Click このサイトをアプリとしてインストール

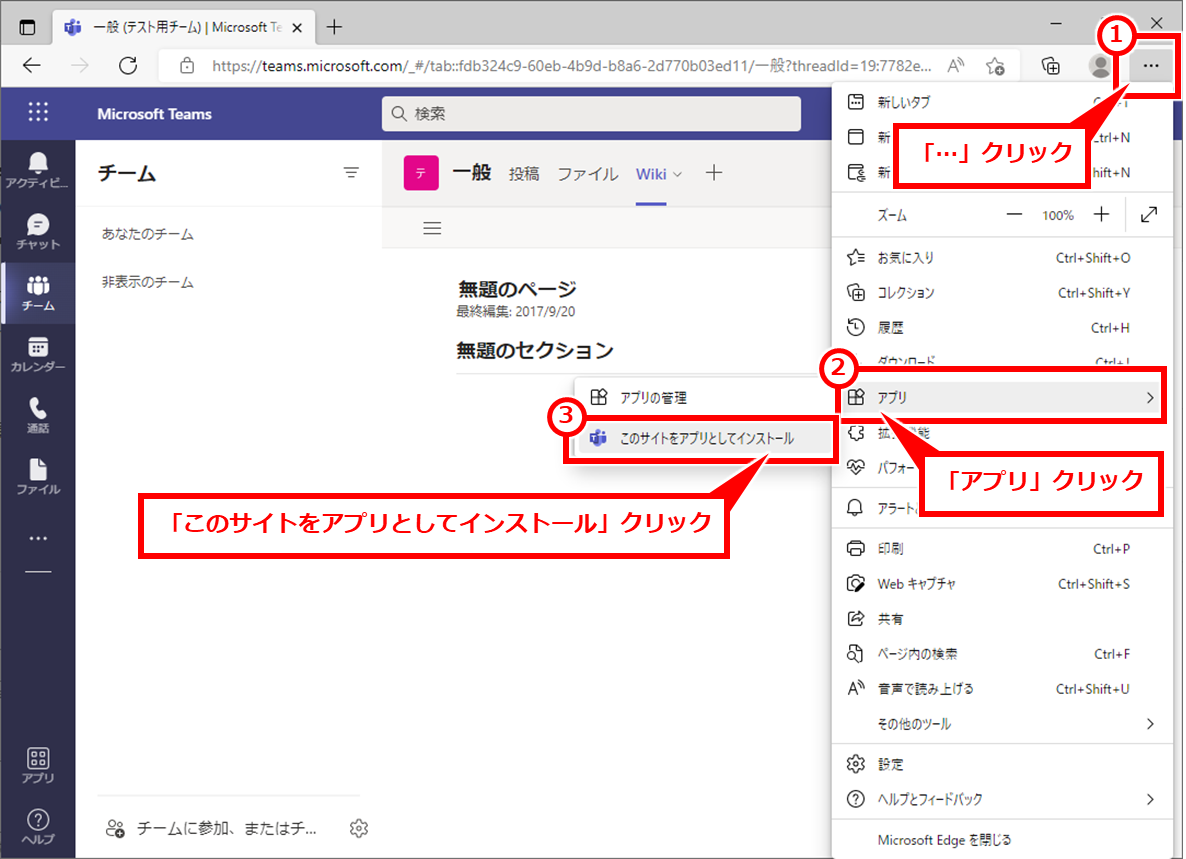coord(703,438)
